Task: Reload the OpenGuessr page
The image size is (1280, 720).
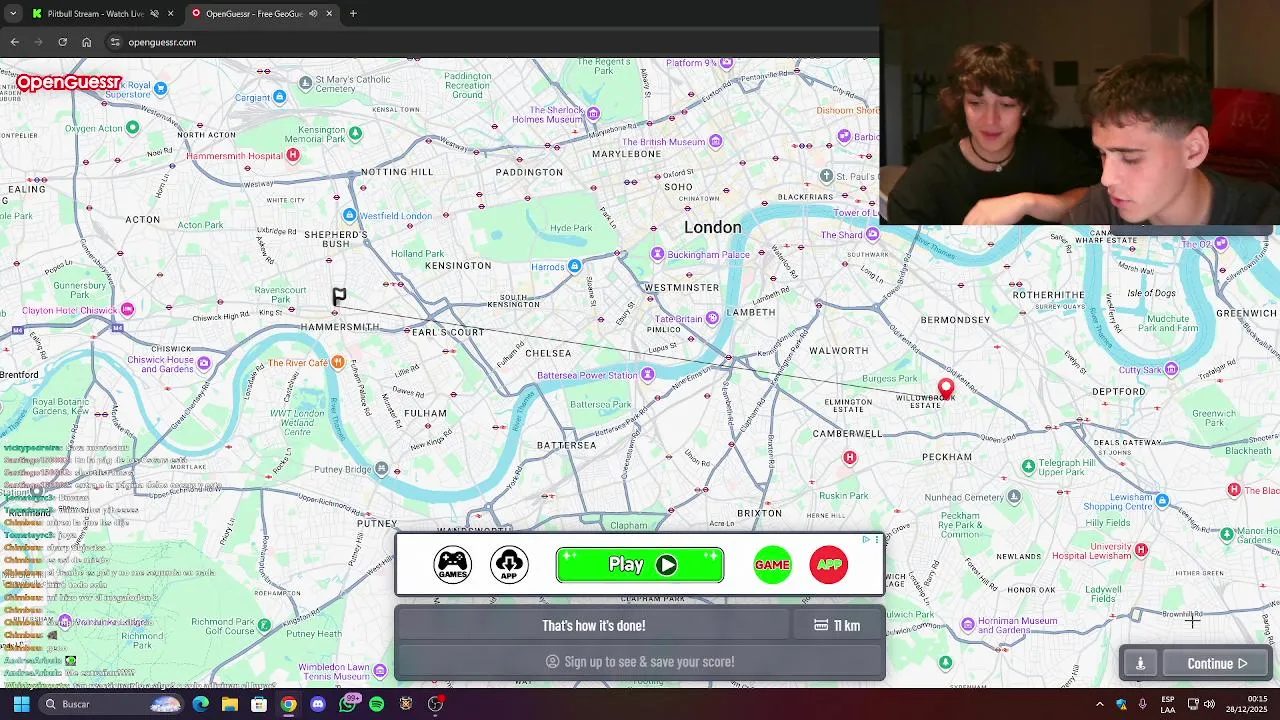Action: (62, 42)
